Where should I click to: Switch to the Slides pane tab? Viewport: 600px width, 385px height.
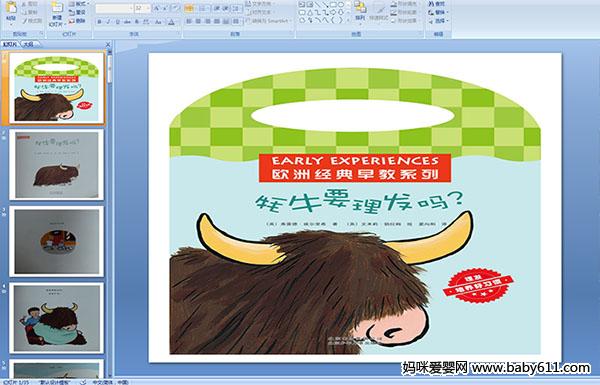[10, 44]
